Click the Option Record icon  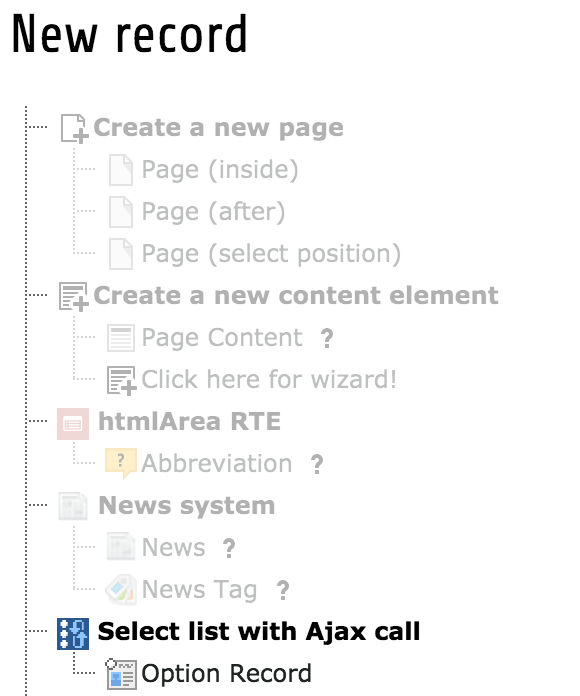pos(121,674)
